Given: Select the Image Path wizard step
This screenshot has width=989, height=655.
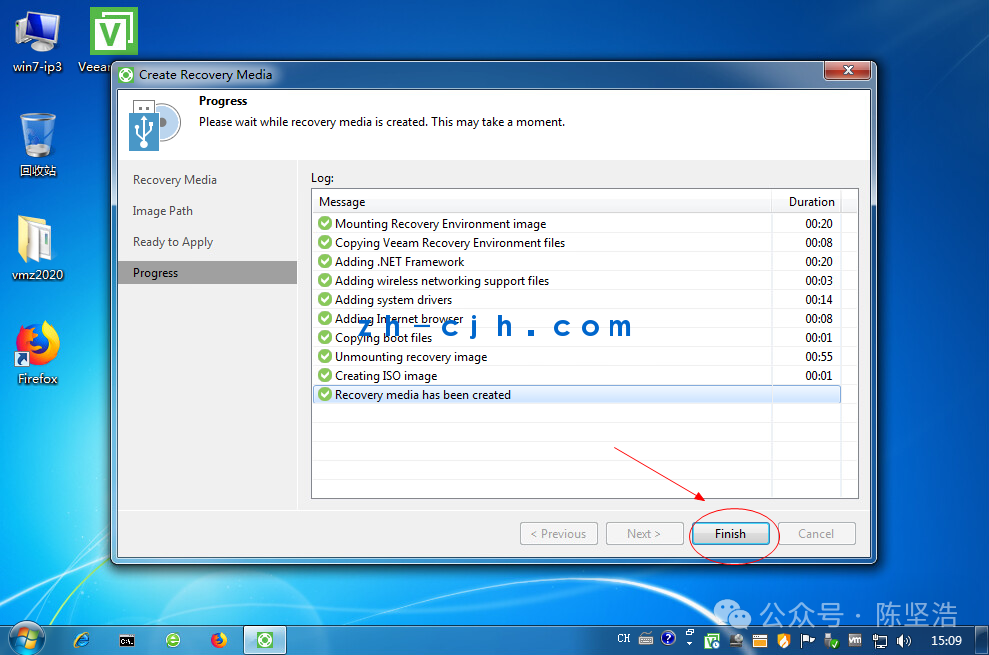Looking at the screenshot, I should coord(163,211).
